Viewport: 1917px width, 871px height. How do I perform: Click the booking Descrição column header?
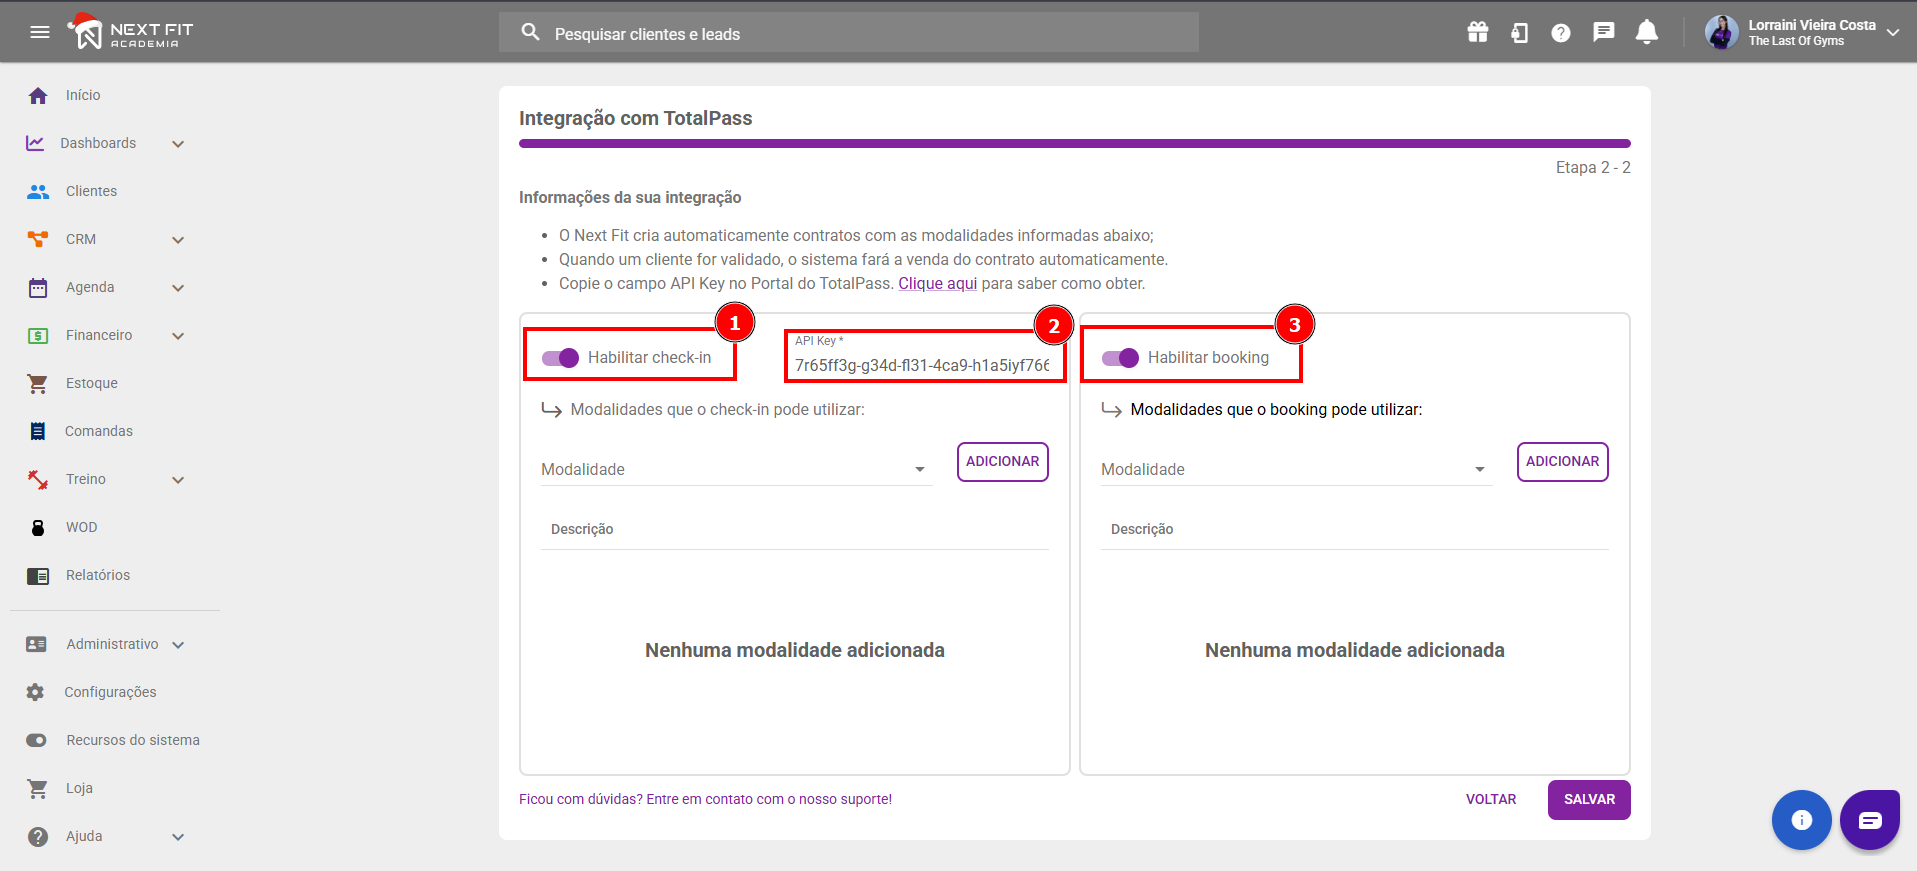pos(1142,530)
